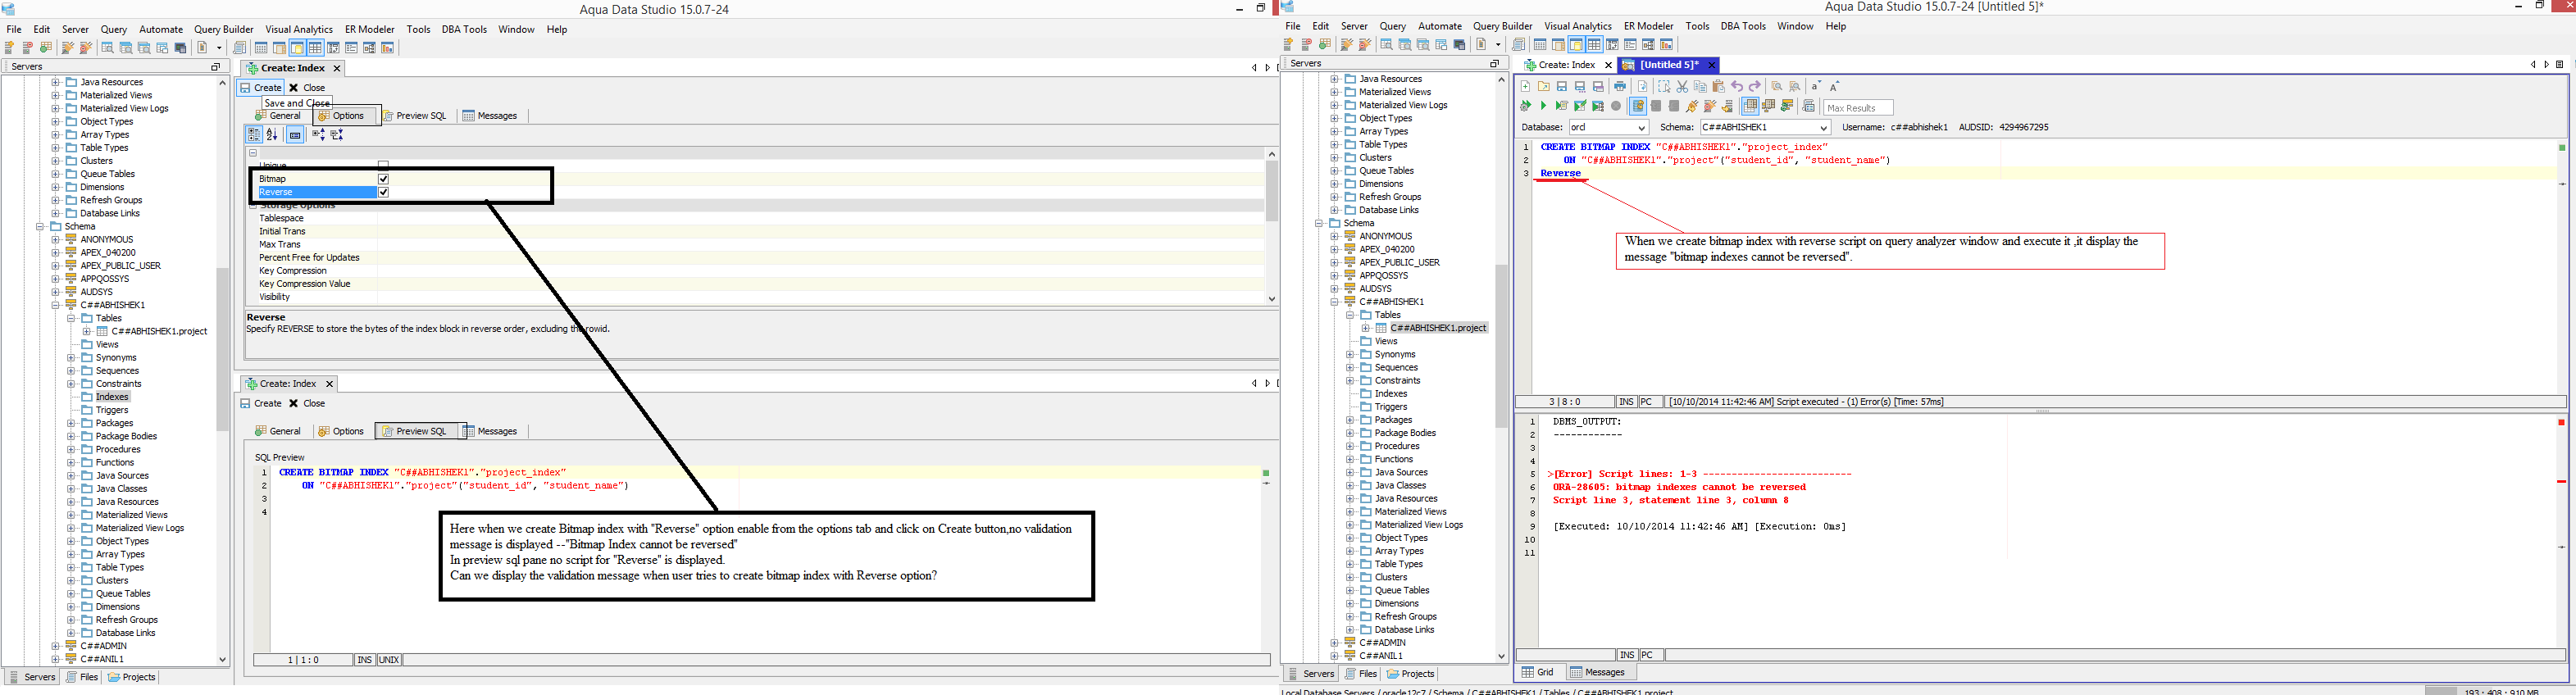Expand Synonyms folder in right window tree
2576x695 pixels.
(x=1350, y=354)
